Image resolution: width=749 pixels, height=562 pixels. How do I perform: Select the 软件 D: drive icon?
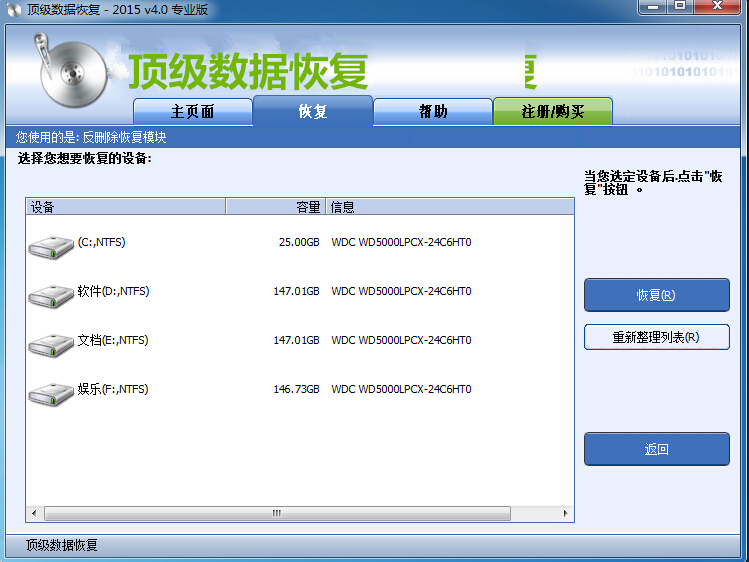tap(51, 297)
